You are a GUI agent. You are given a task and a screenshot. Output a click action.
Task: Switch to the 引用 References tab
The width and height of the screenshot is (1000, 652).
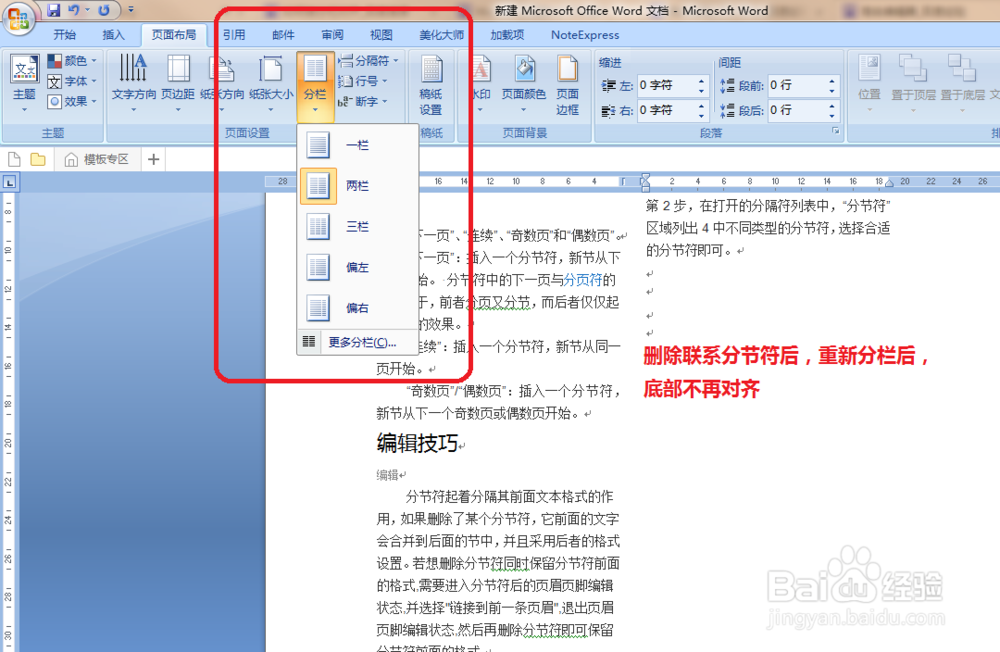(234, 35)
